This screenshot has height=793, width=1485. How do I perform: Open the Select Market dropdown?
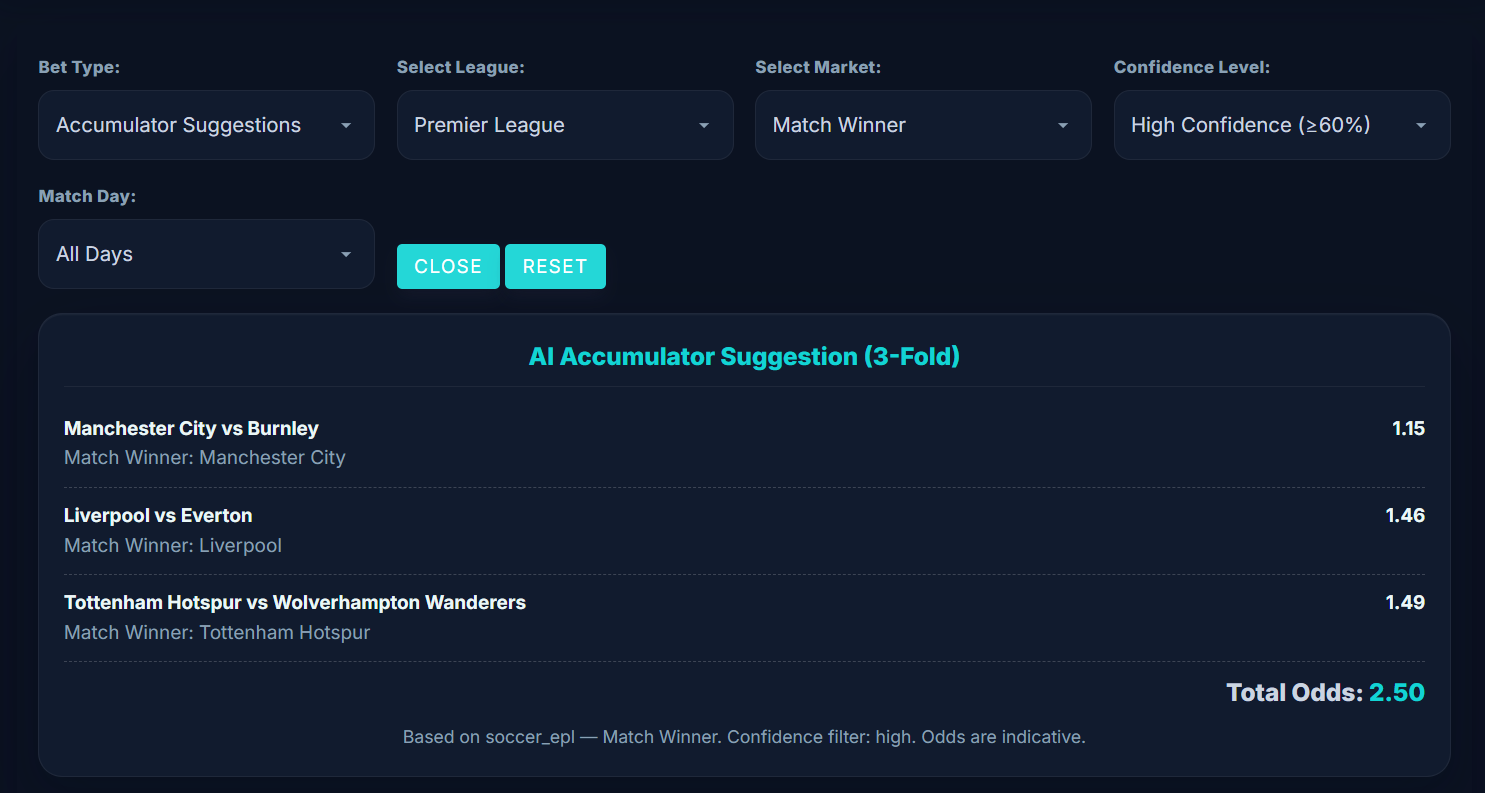pos(922,124)
